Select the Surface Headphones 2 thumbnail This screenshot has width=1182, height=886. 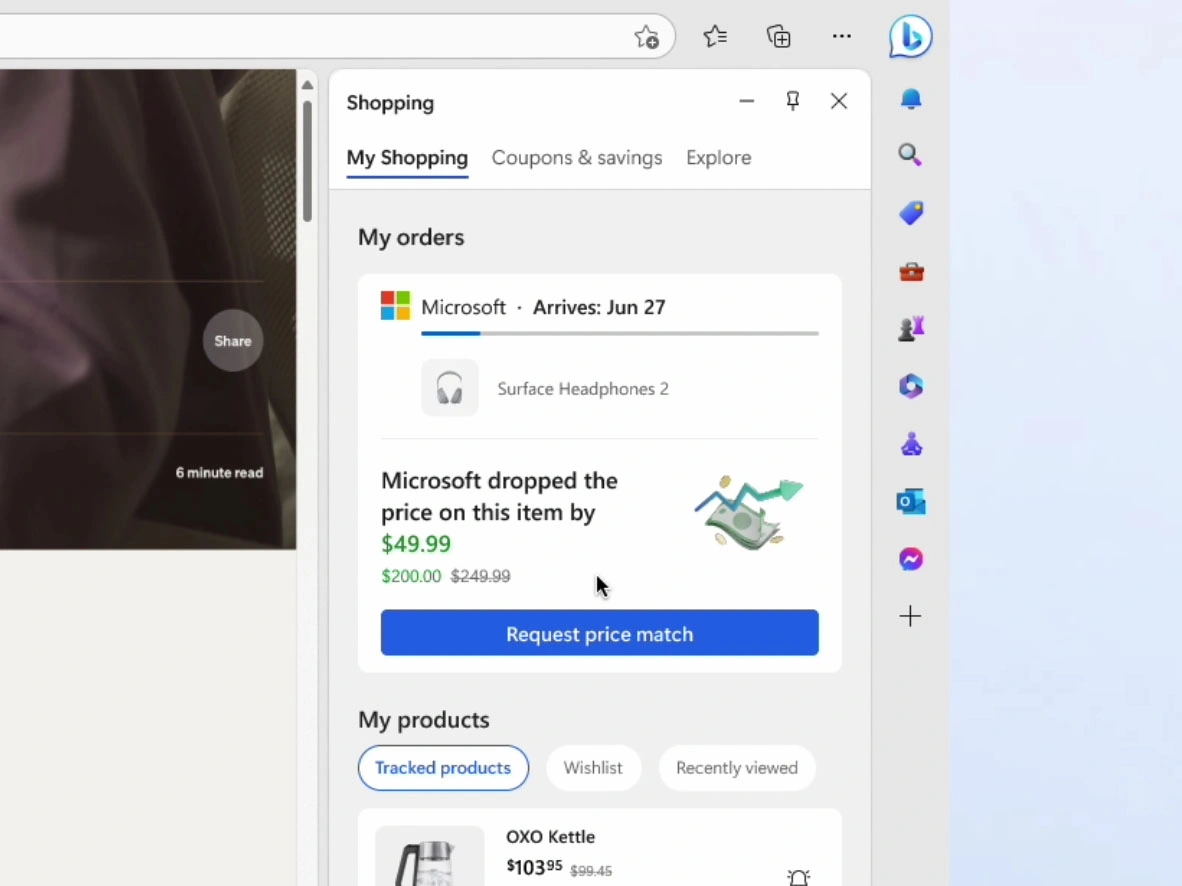[450, 388]
